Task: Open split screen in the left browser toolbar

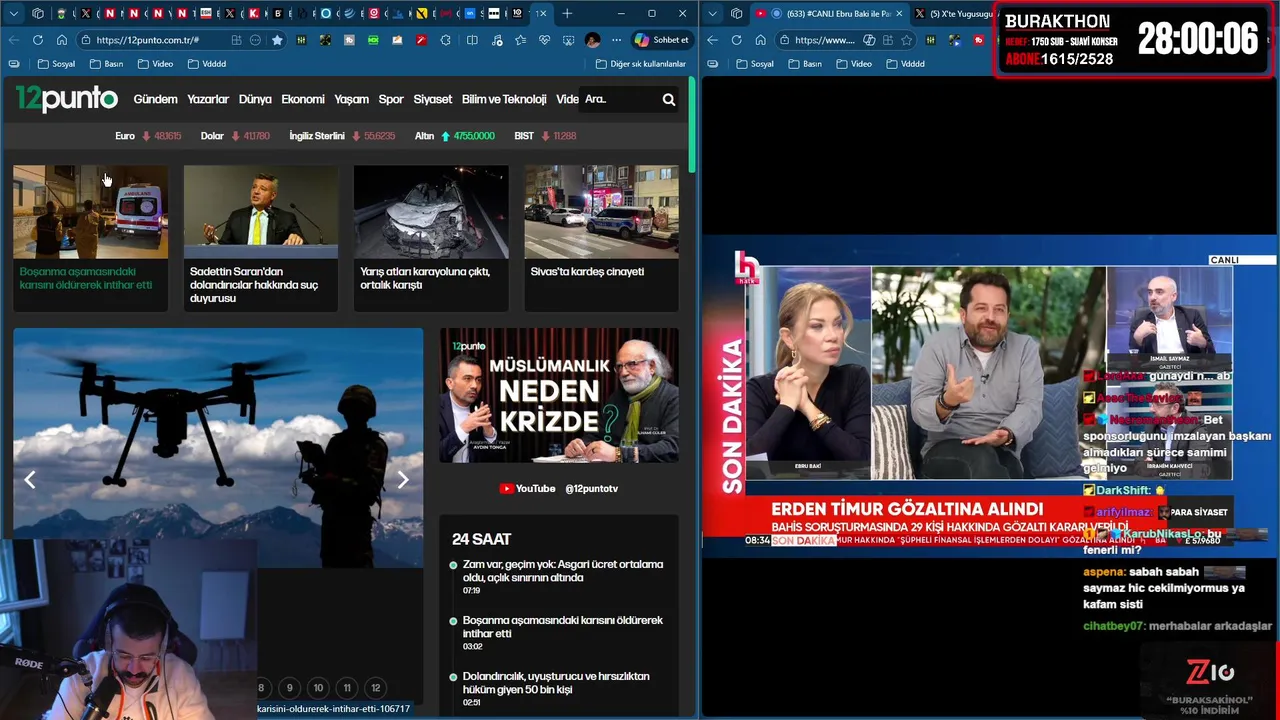Action: (x=472, y=40)
